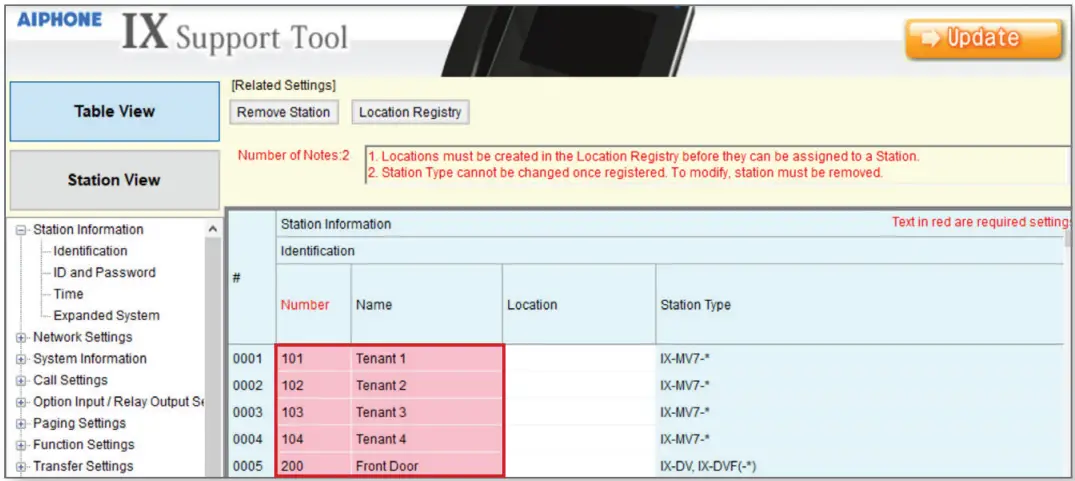Click the Tenant 1 name cell
This screenshot has height=481, width=1075.
pyautogui.click(x=427, y=358)
